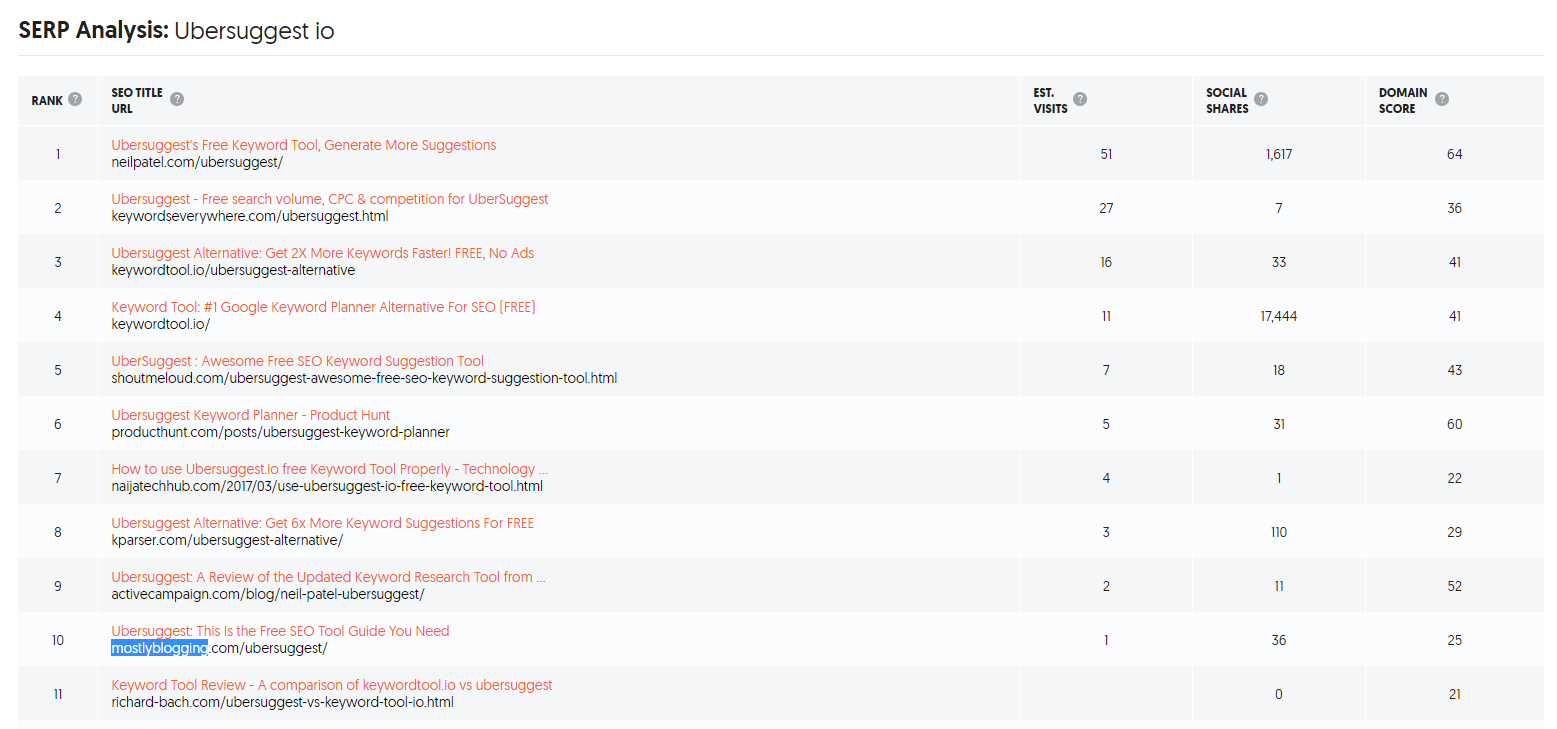The image size is (1557, 729).
Task: Click the domain score value 64
Action: [x=1454, y=154]
